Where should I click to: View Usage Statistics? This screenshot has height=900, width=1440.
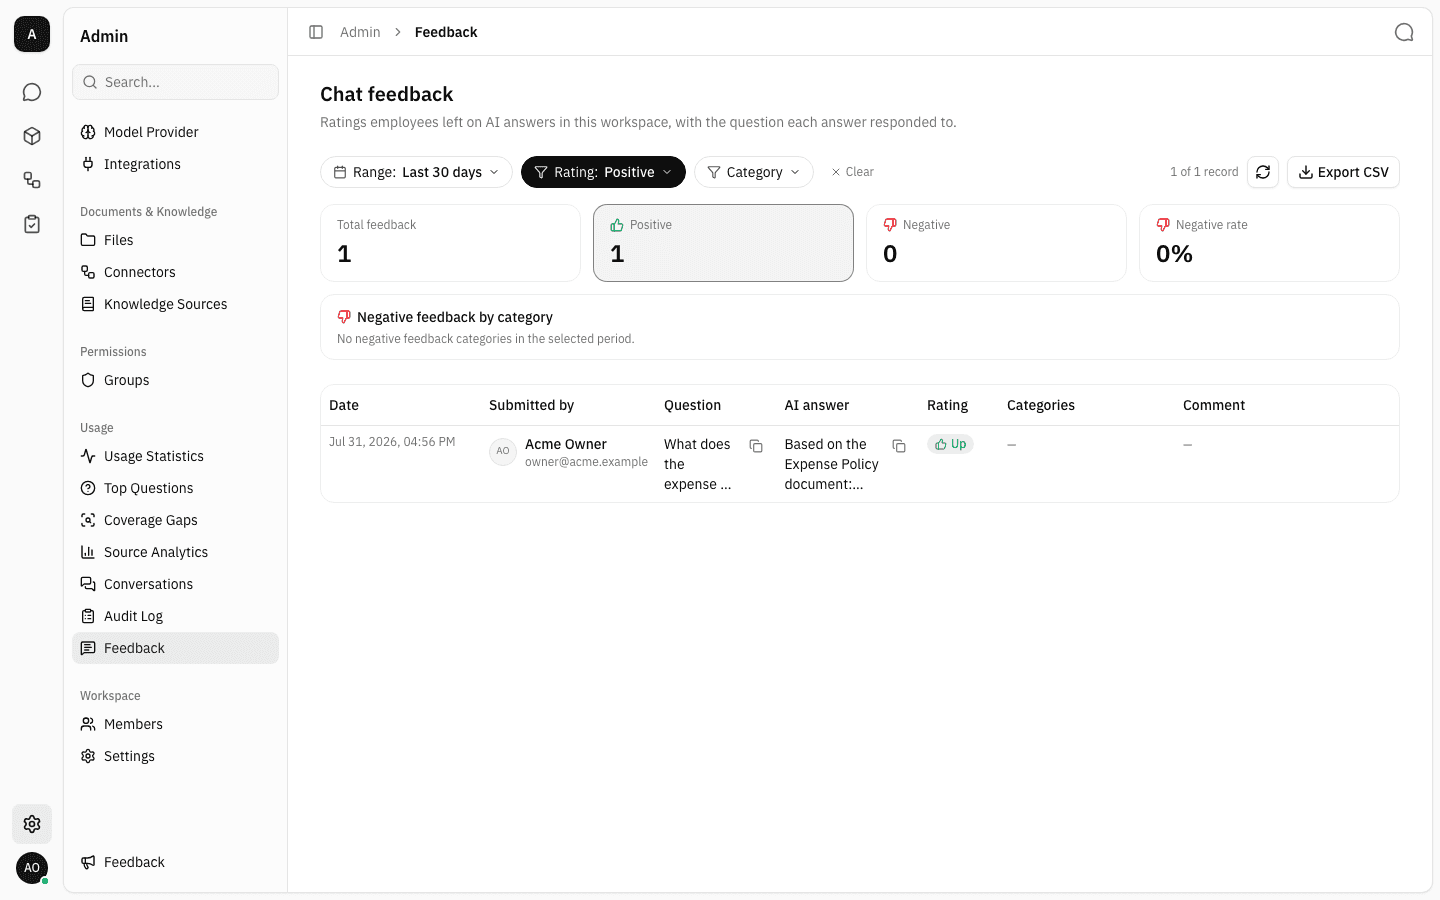point(175,456)
